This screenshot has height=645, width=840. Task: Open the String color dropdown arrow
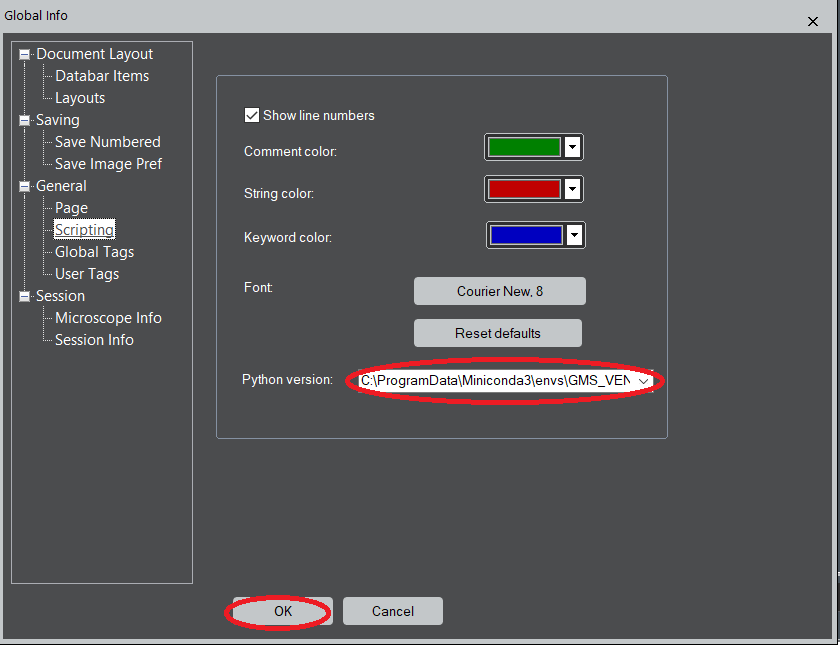pos(573,189)
